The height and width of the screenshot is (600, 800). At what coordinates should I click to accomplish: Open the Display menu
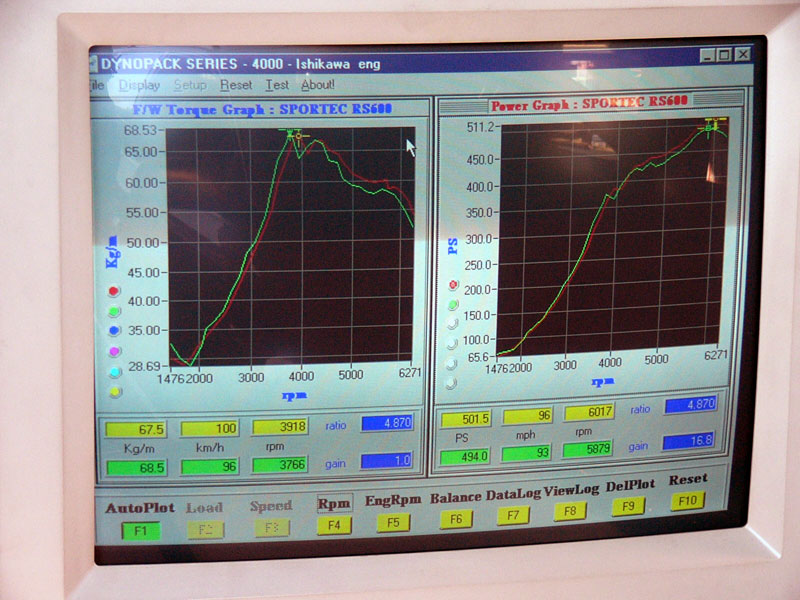(139, 85)
